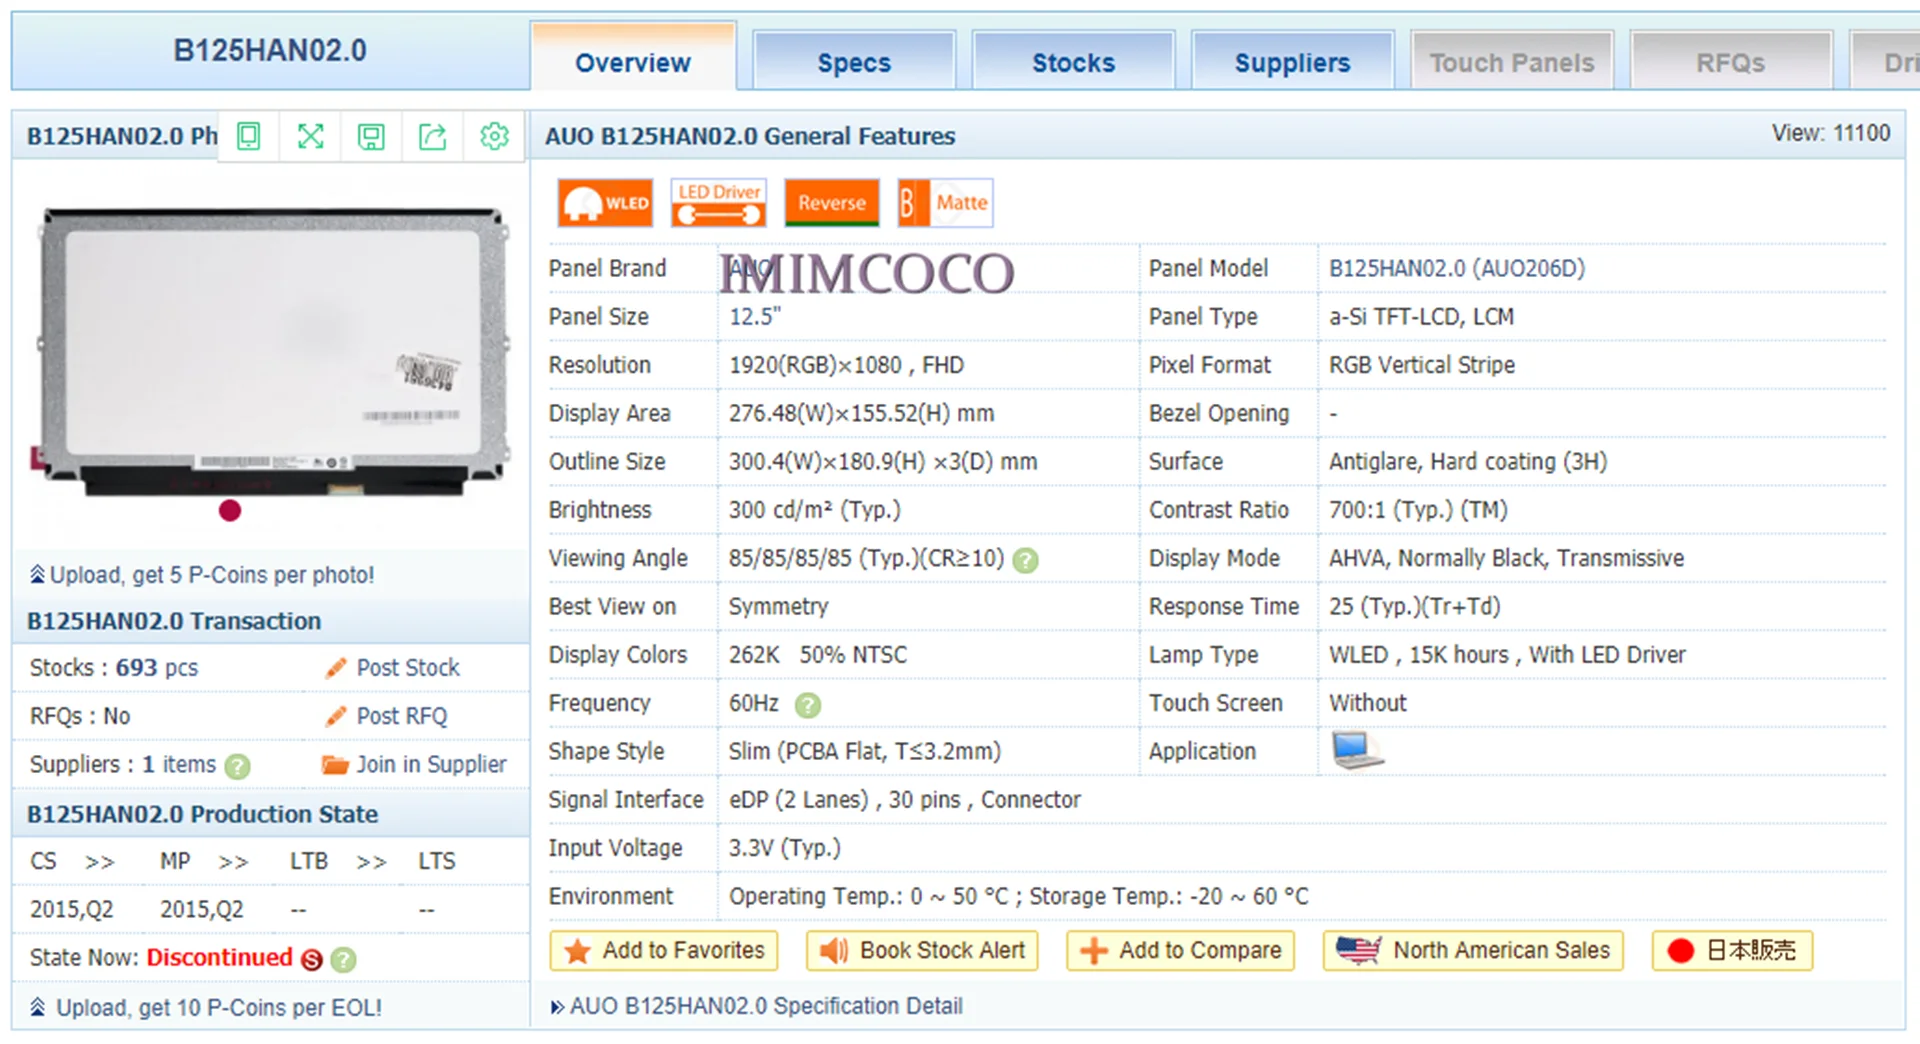Open the settings gear toolbar icon
This screenshot has height=1044, width=1920.
[494, 136]
